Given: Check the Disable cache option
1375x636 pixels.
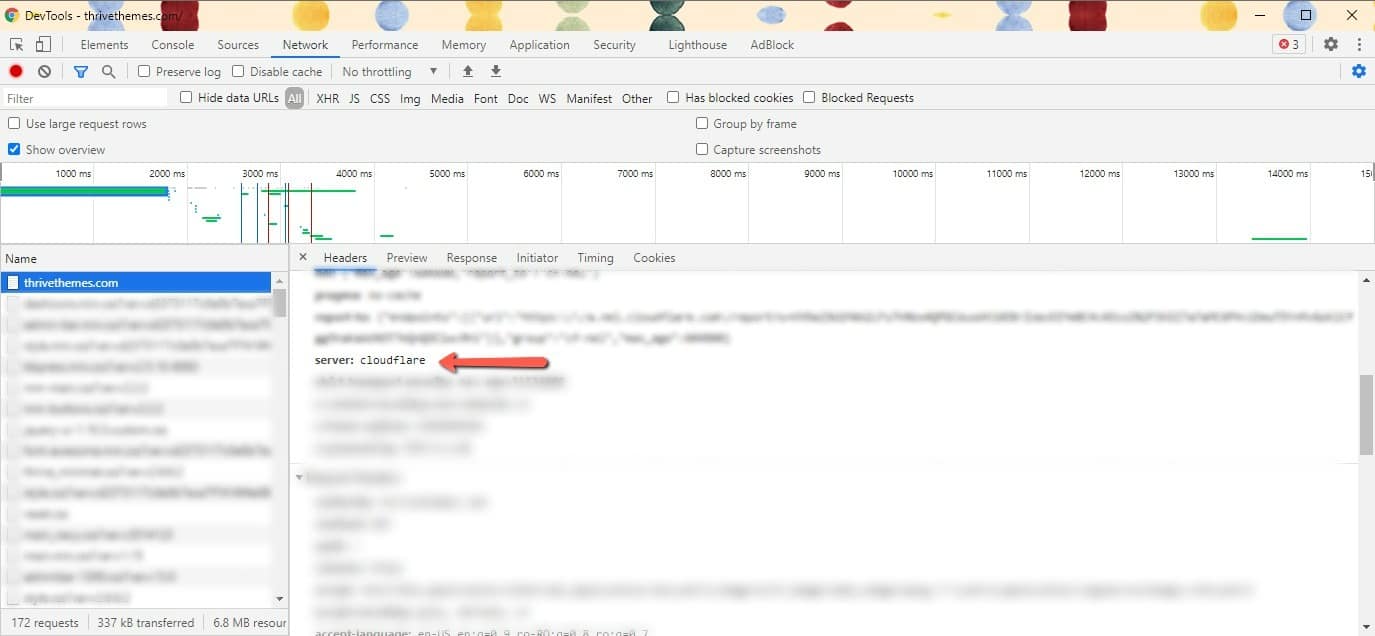Looking at the screenshot, I should tap(238, 72).
